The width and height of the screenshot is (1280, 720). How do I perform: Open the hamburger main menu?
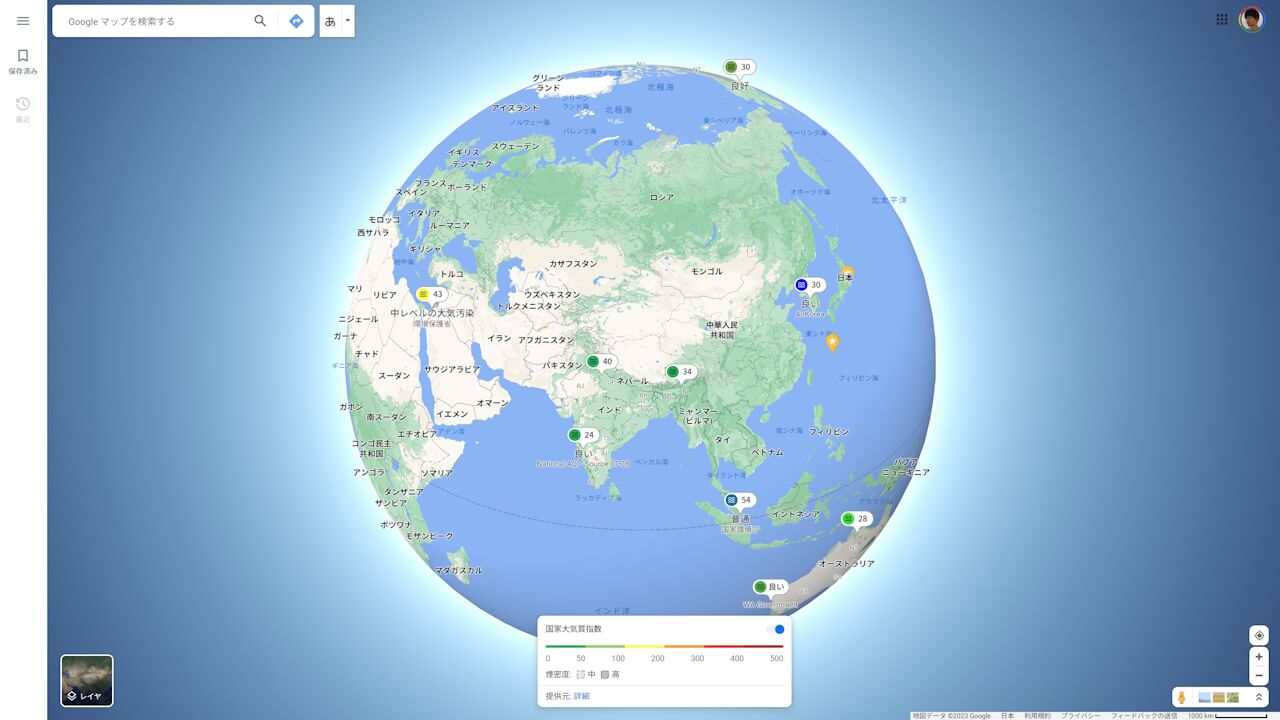[x=23, y=20]
